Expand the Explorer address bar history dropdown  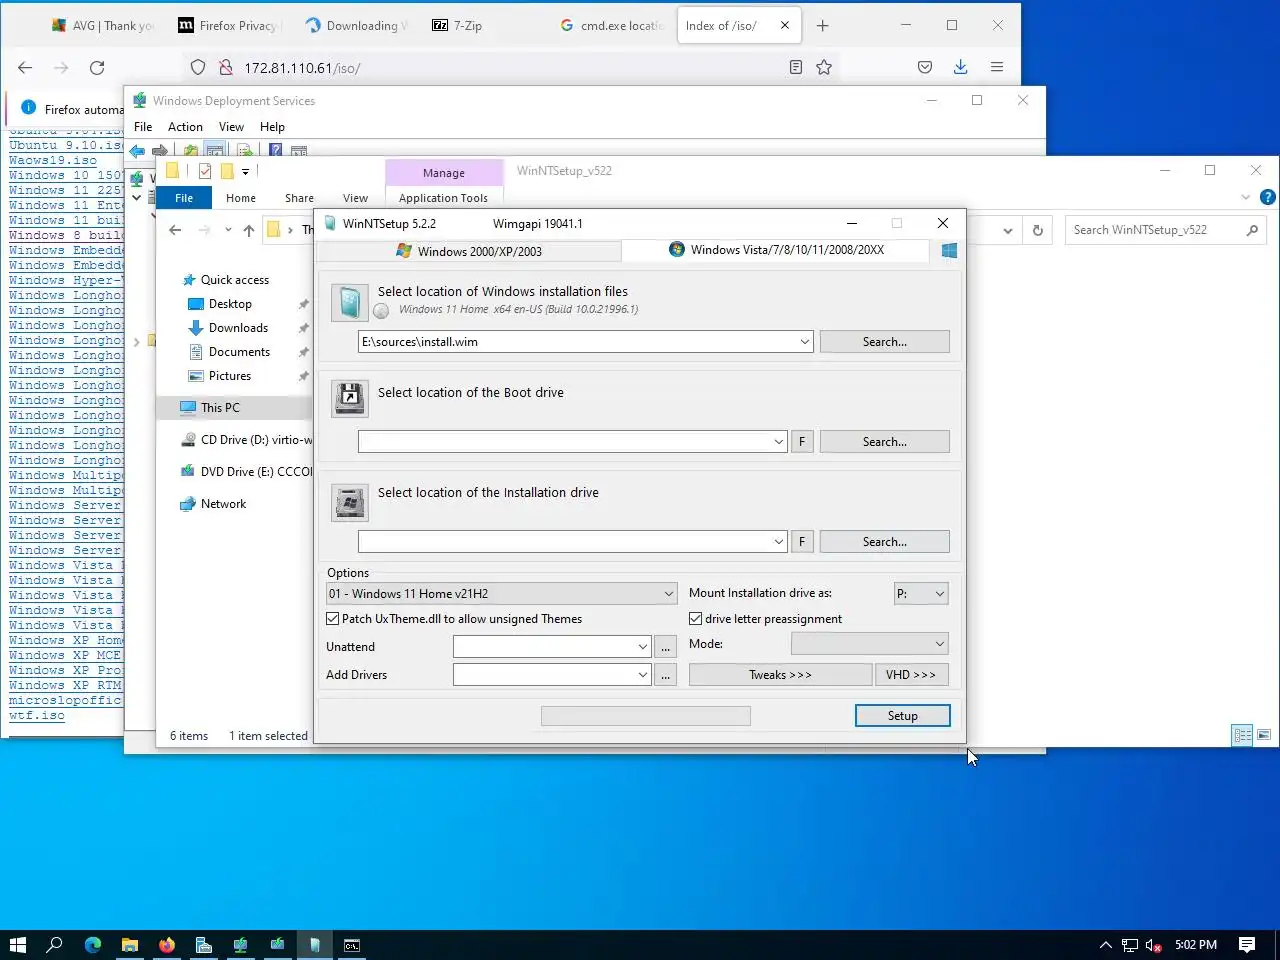1008,230
